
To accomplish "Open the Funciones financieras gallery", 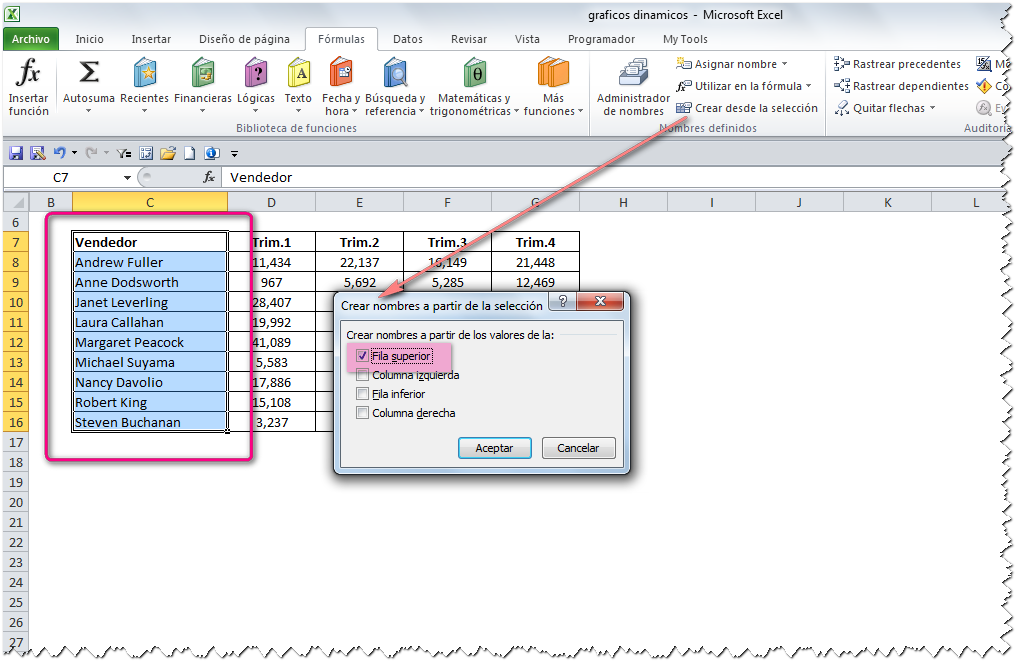I will (203, 85).
